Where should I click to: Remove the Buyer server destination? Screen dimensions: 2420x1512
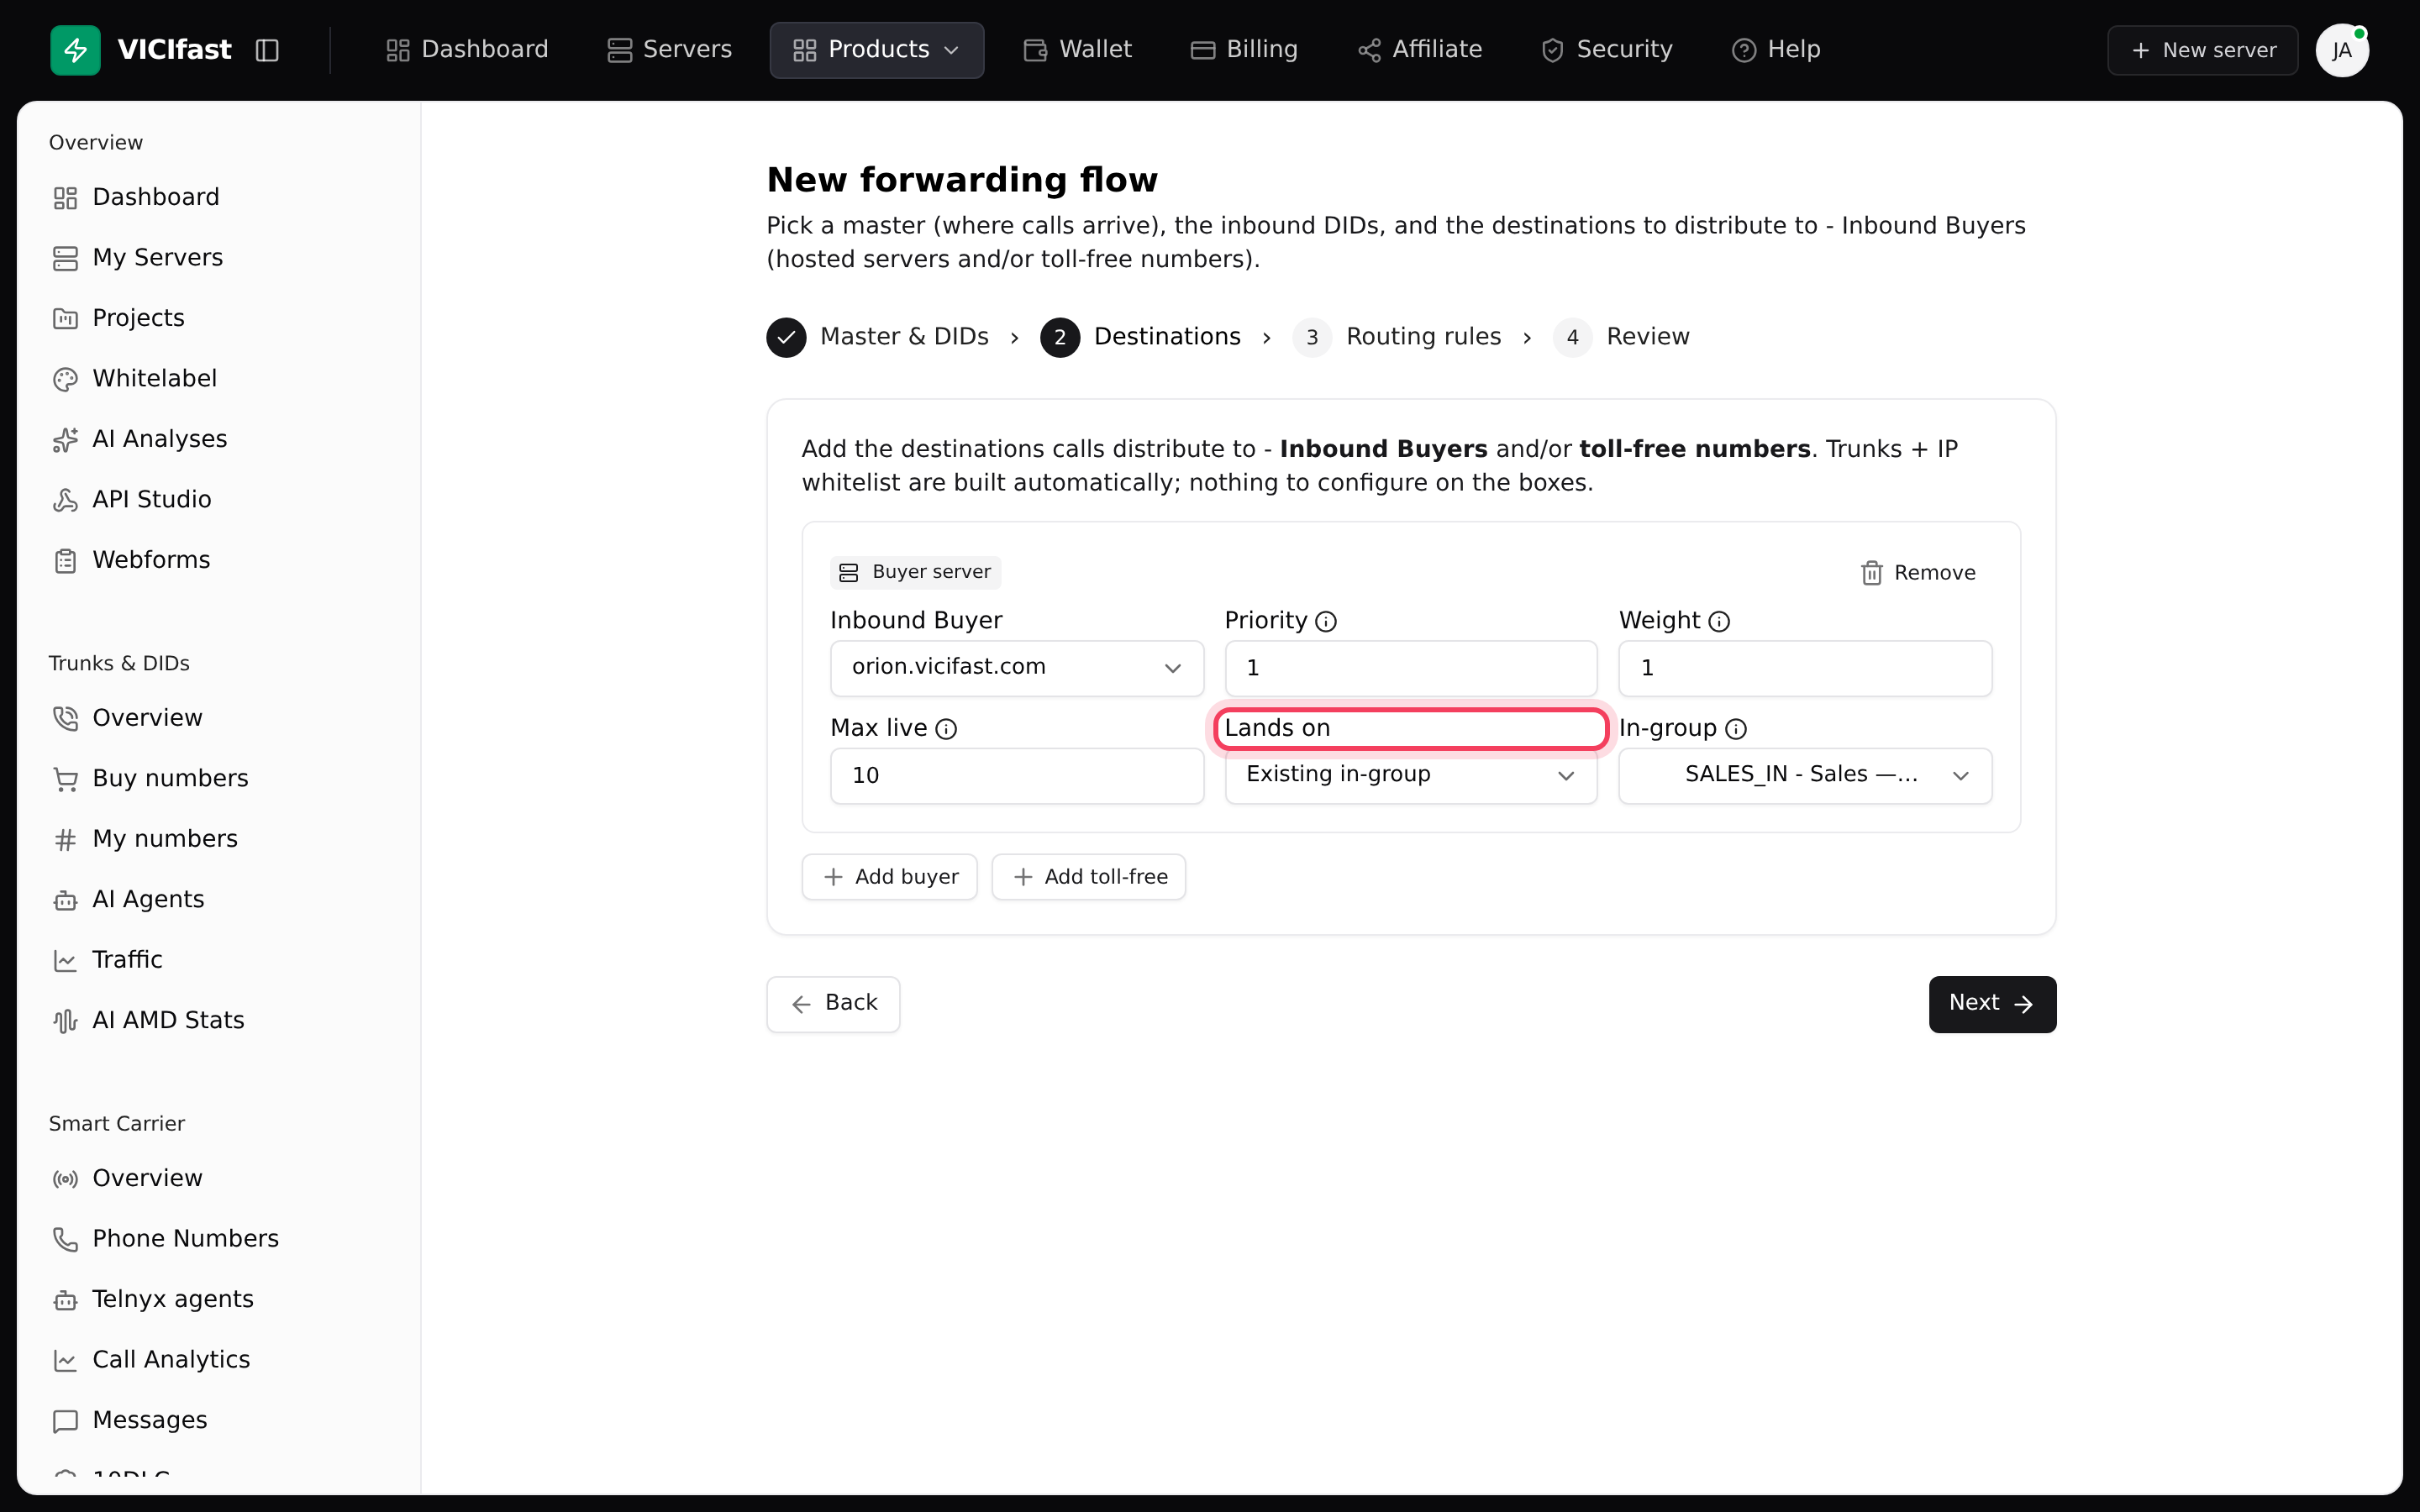[x=1918, y=573]
